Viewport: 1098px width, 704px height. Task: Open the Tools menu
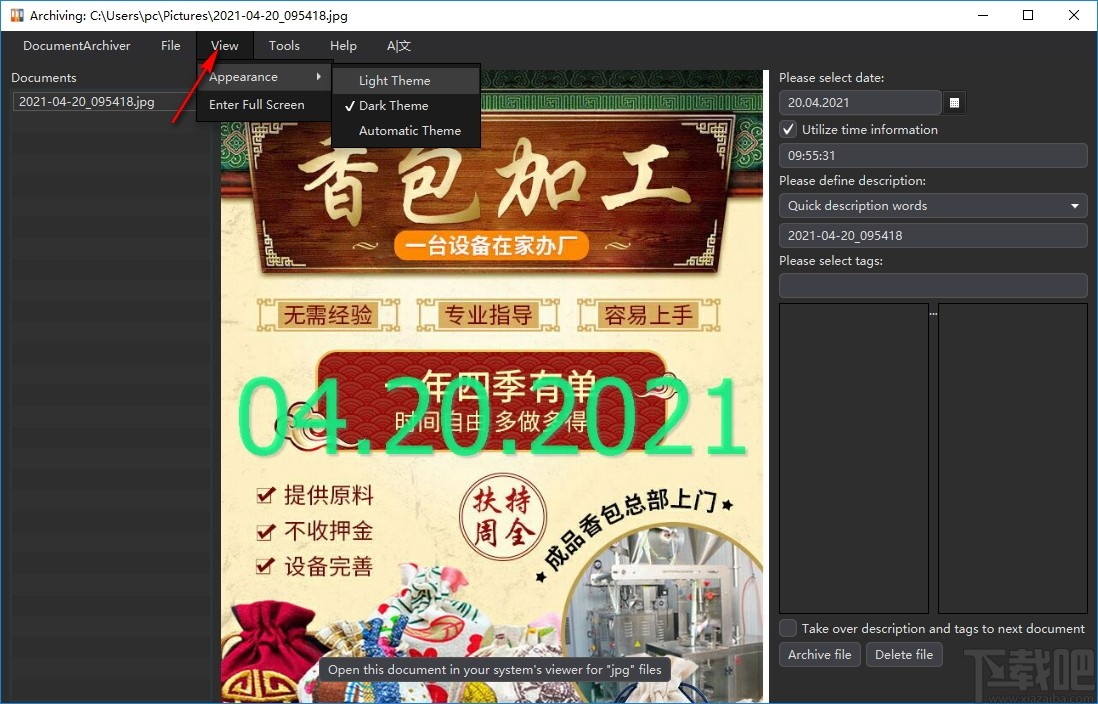[284, 45]
